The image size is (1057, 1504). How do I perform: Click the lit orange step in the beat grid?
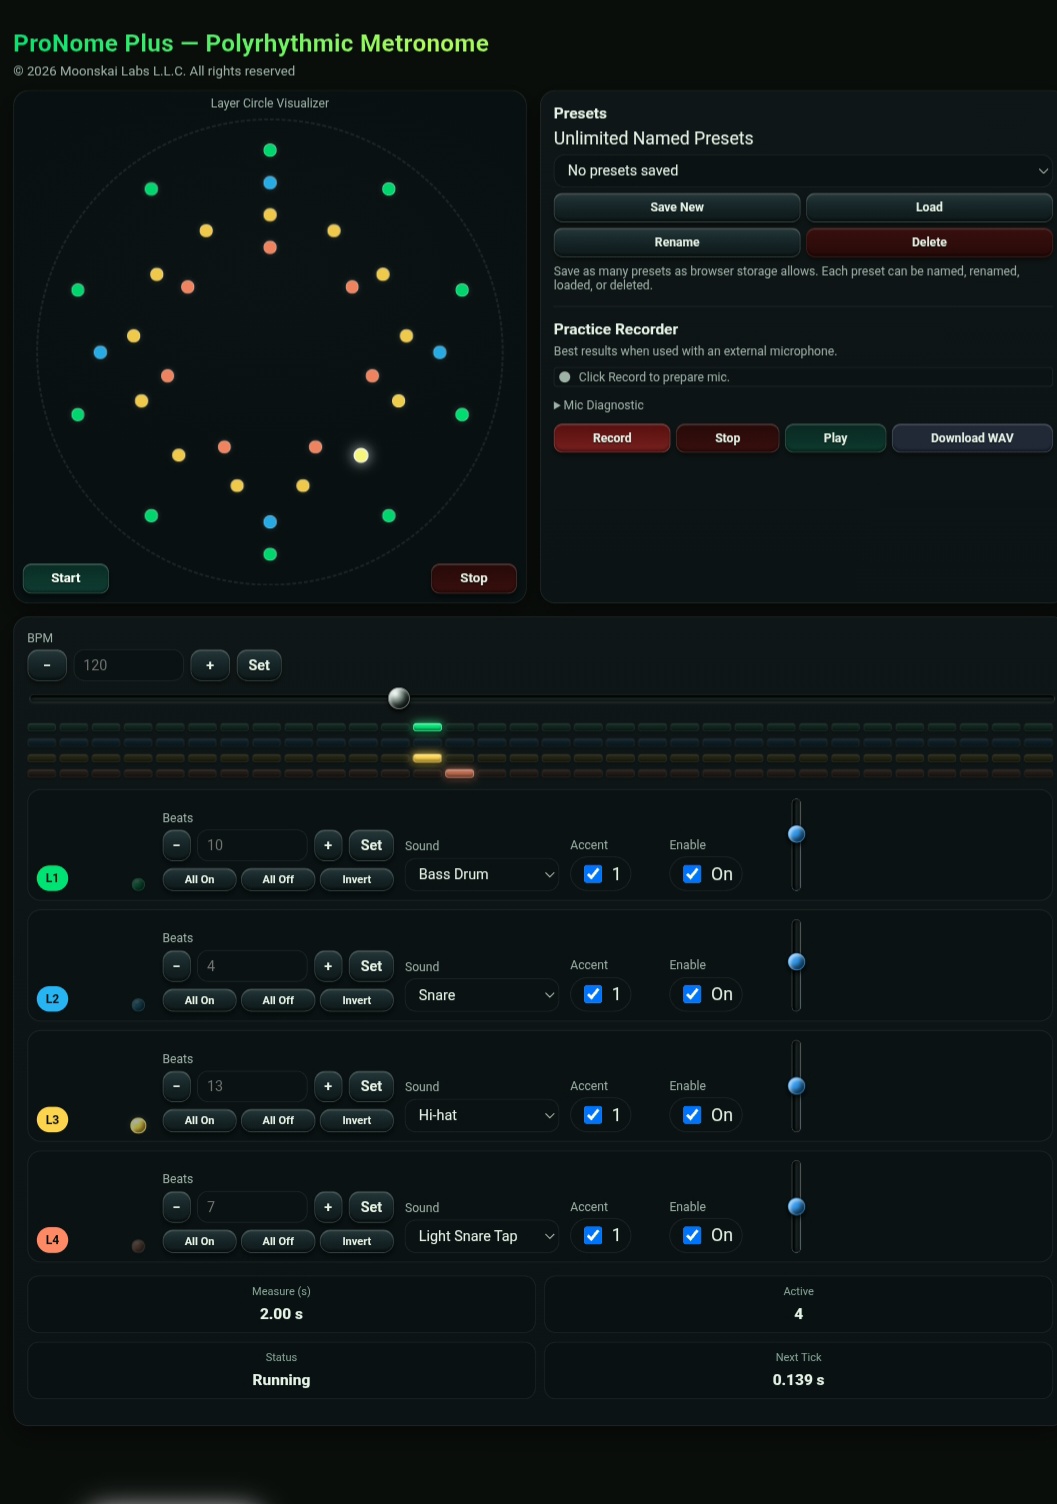coord(459,773)
